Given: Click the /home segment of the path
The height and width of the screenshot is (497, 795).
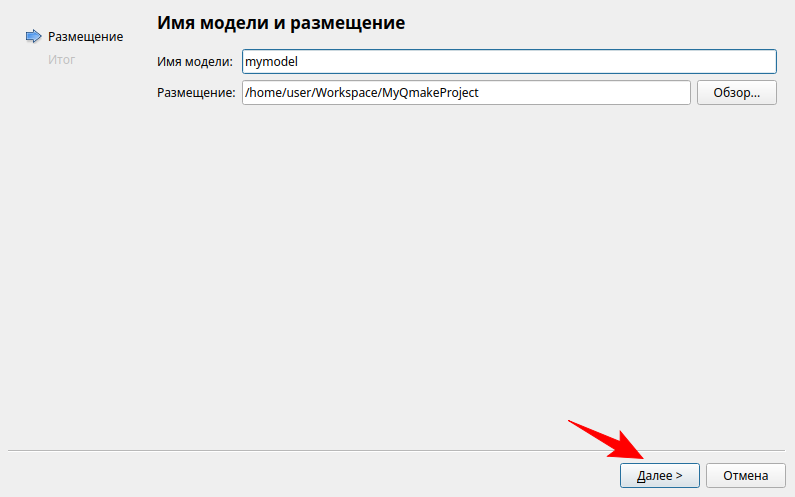Looking at the screenshot, I should [x=263, y=93].
